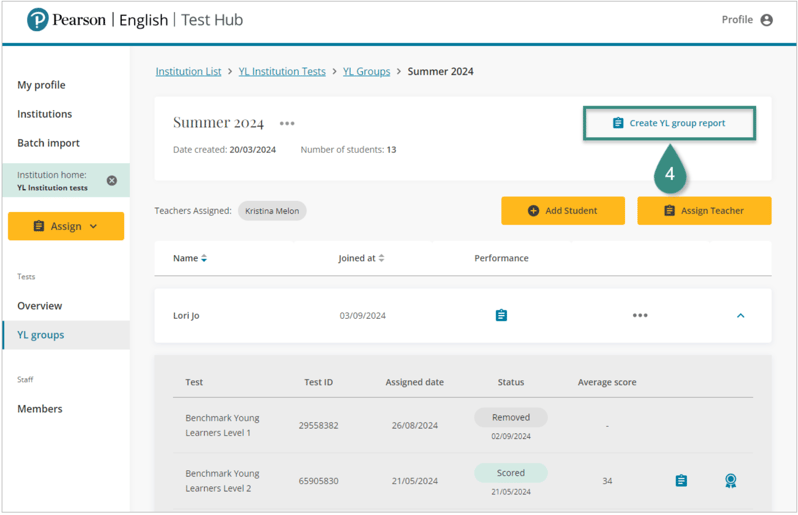
Task: Go to Overview in the sidebar
Action: click(40, 306)
